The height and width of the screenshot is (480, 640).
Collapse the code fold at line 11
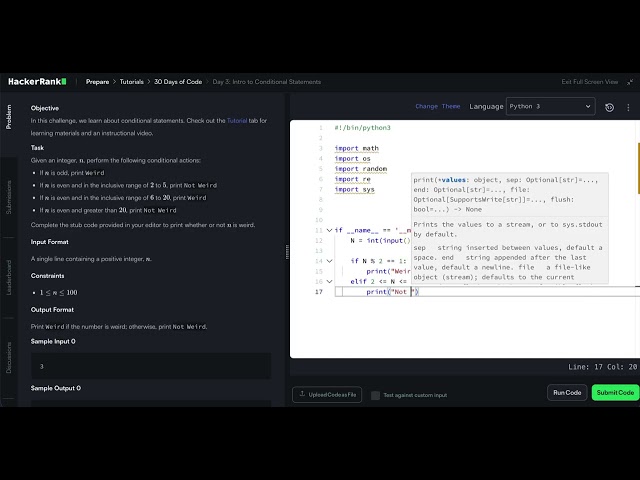pos(329,230)
